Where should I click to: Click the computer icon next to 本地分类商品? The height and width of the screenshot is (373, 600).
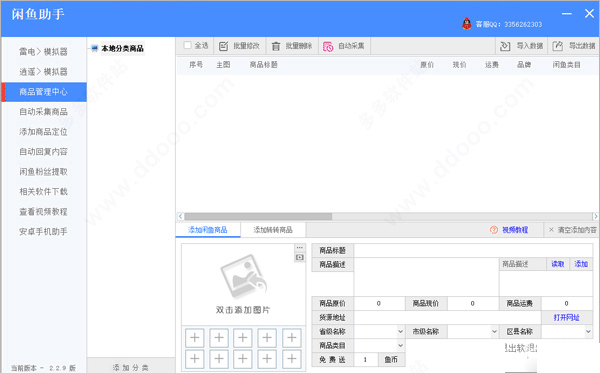[x=95, y=48]
